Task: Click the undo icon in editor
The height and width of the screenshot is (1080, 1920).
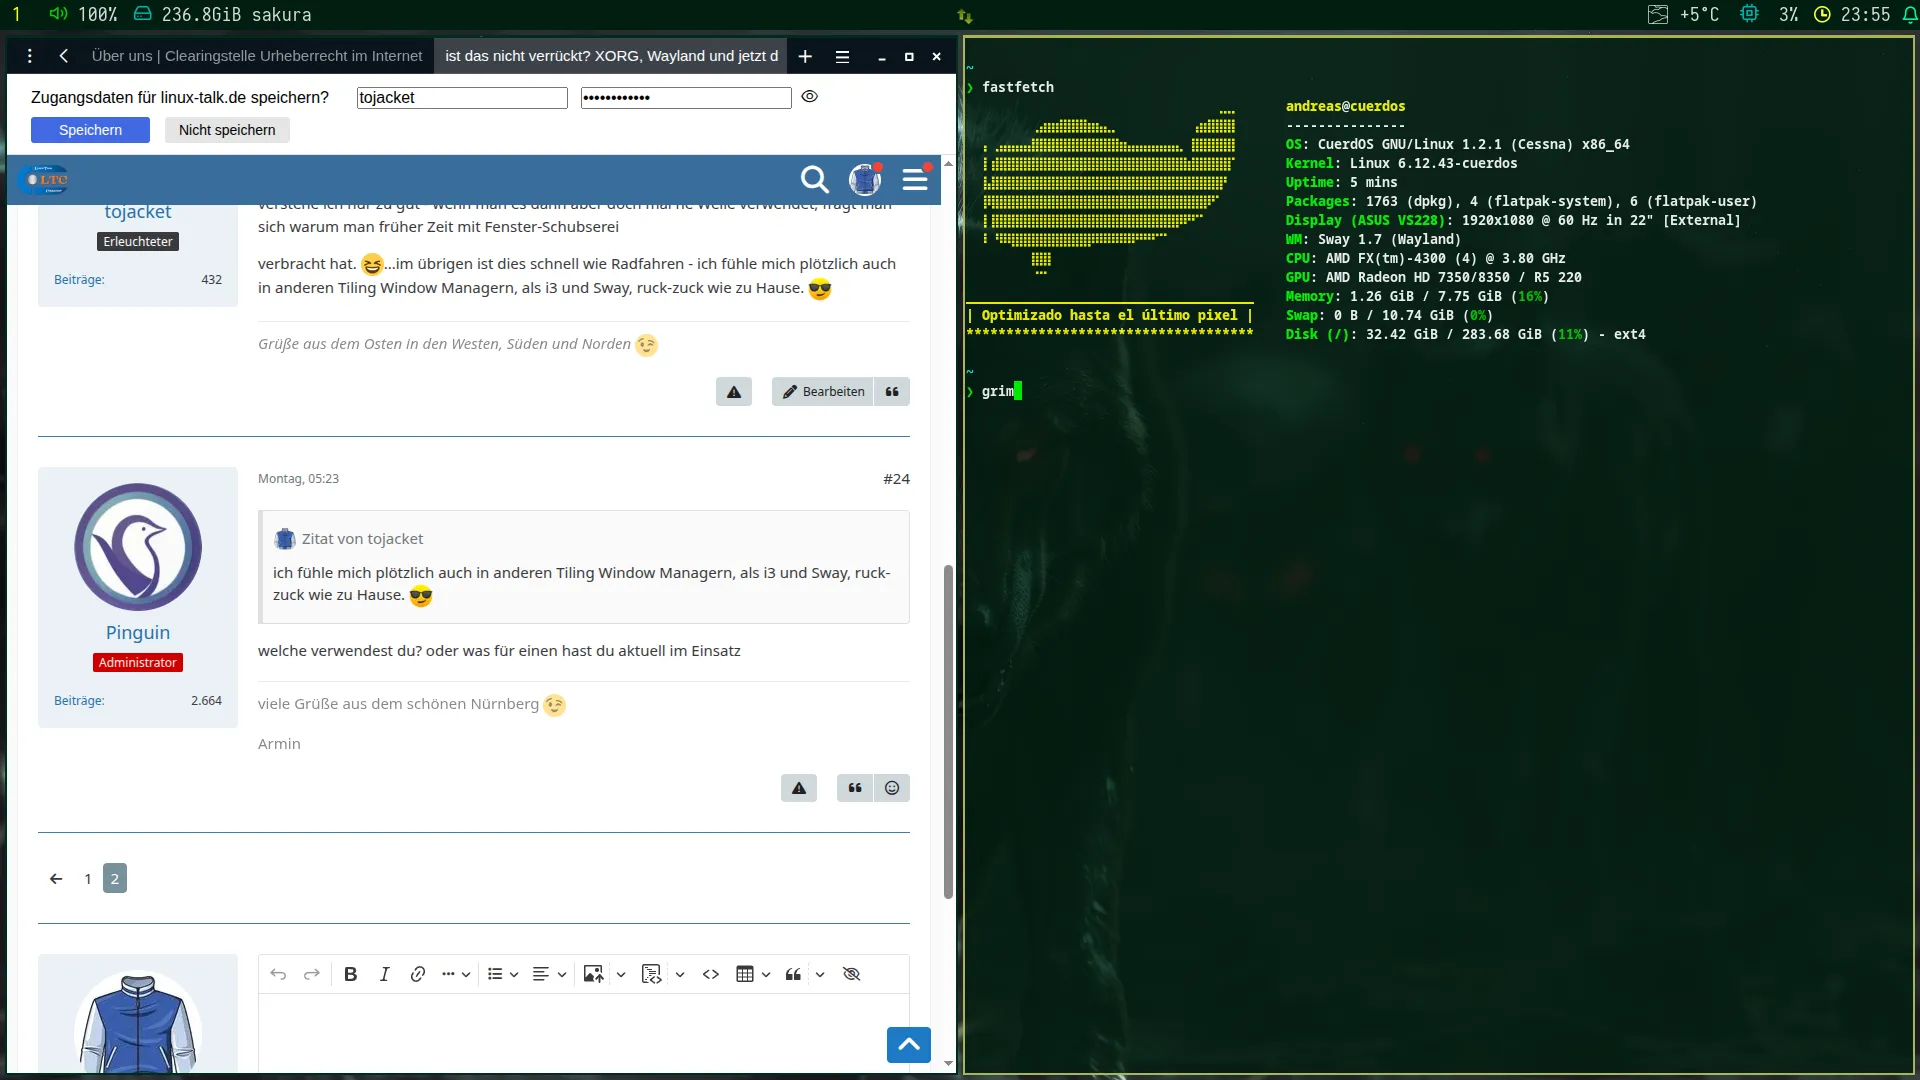Action: [x=278, y=974]
